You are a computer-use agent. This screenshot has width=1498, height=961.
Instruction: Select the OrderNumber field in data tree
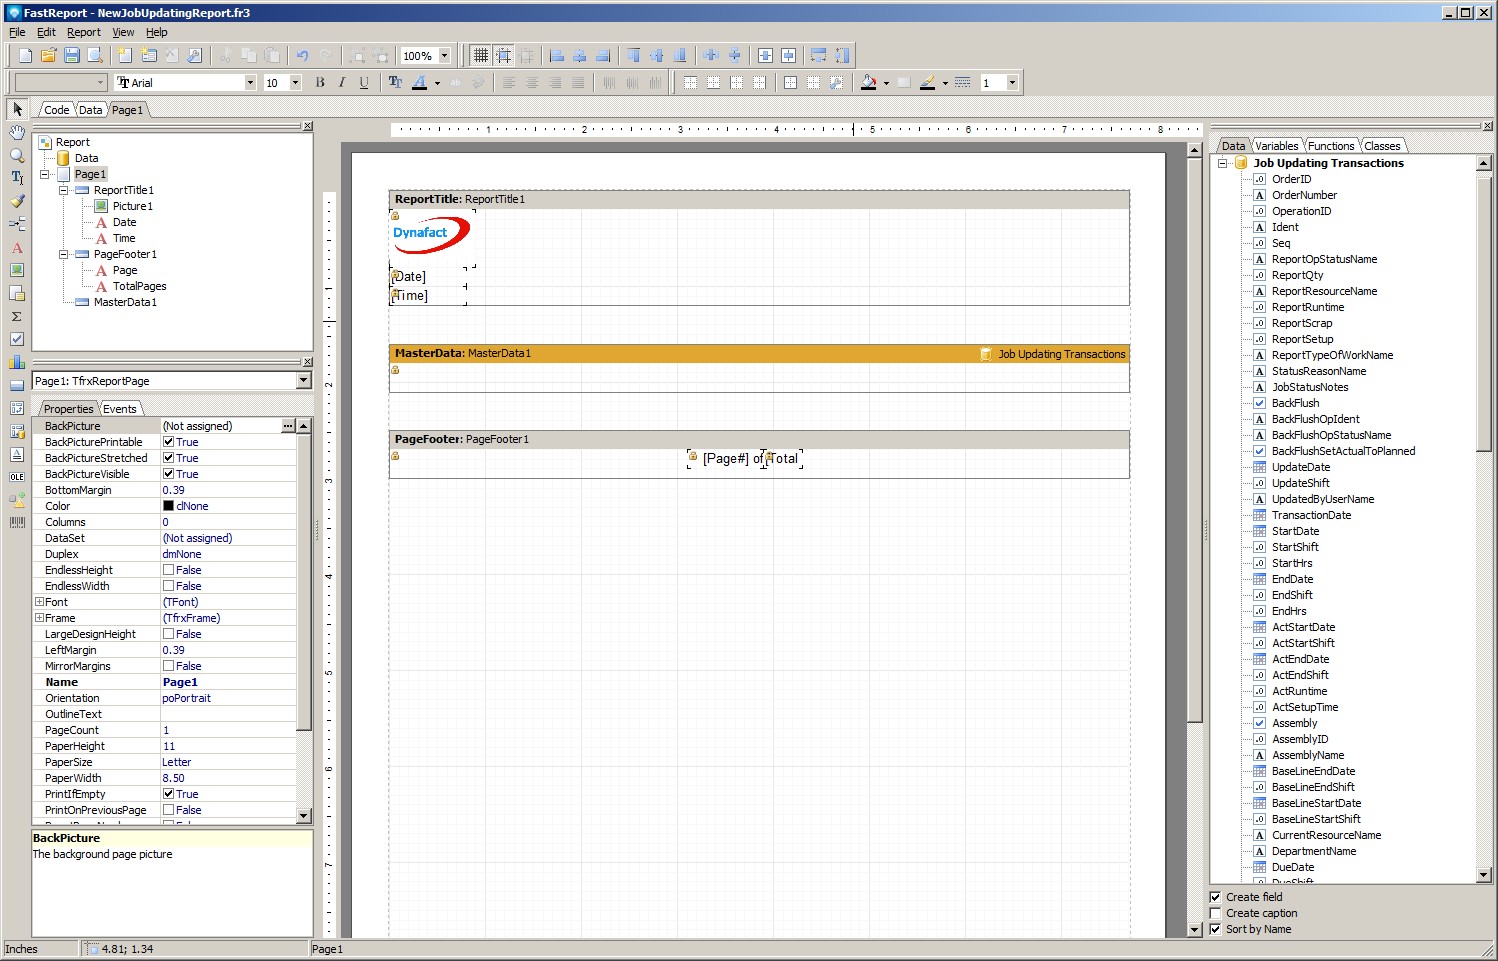(x=1304, y=195)
